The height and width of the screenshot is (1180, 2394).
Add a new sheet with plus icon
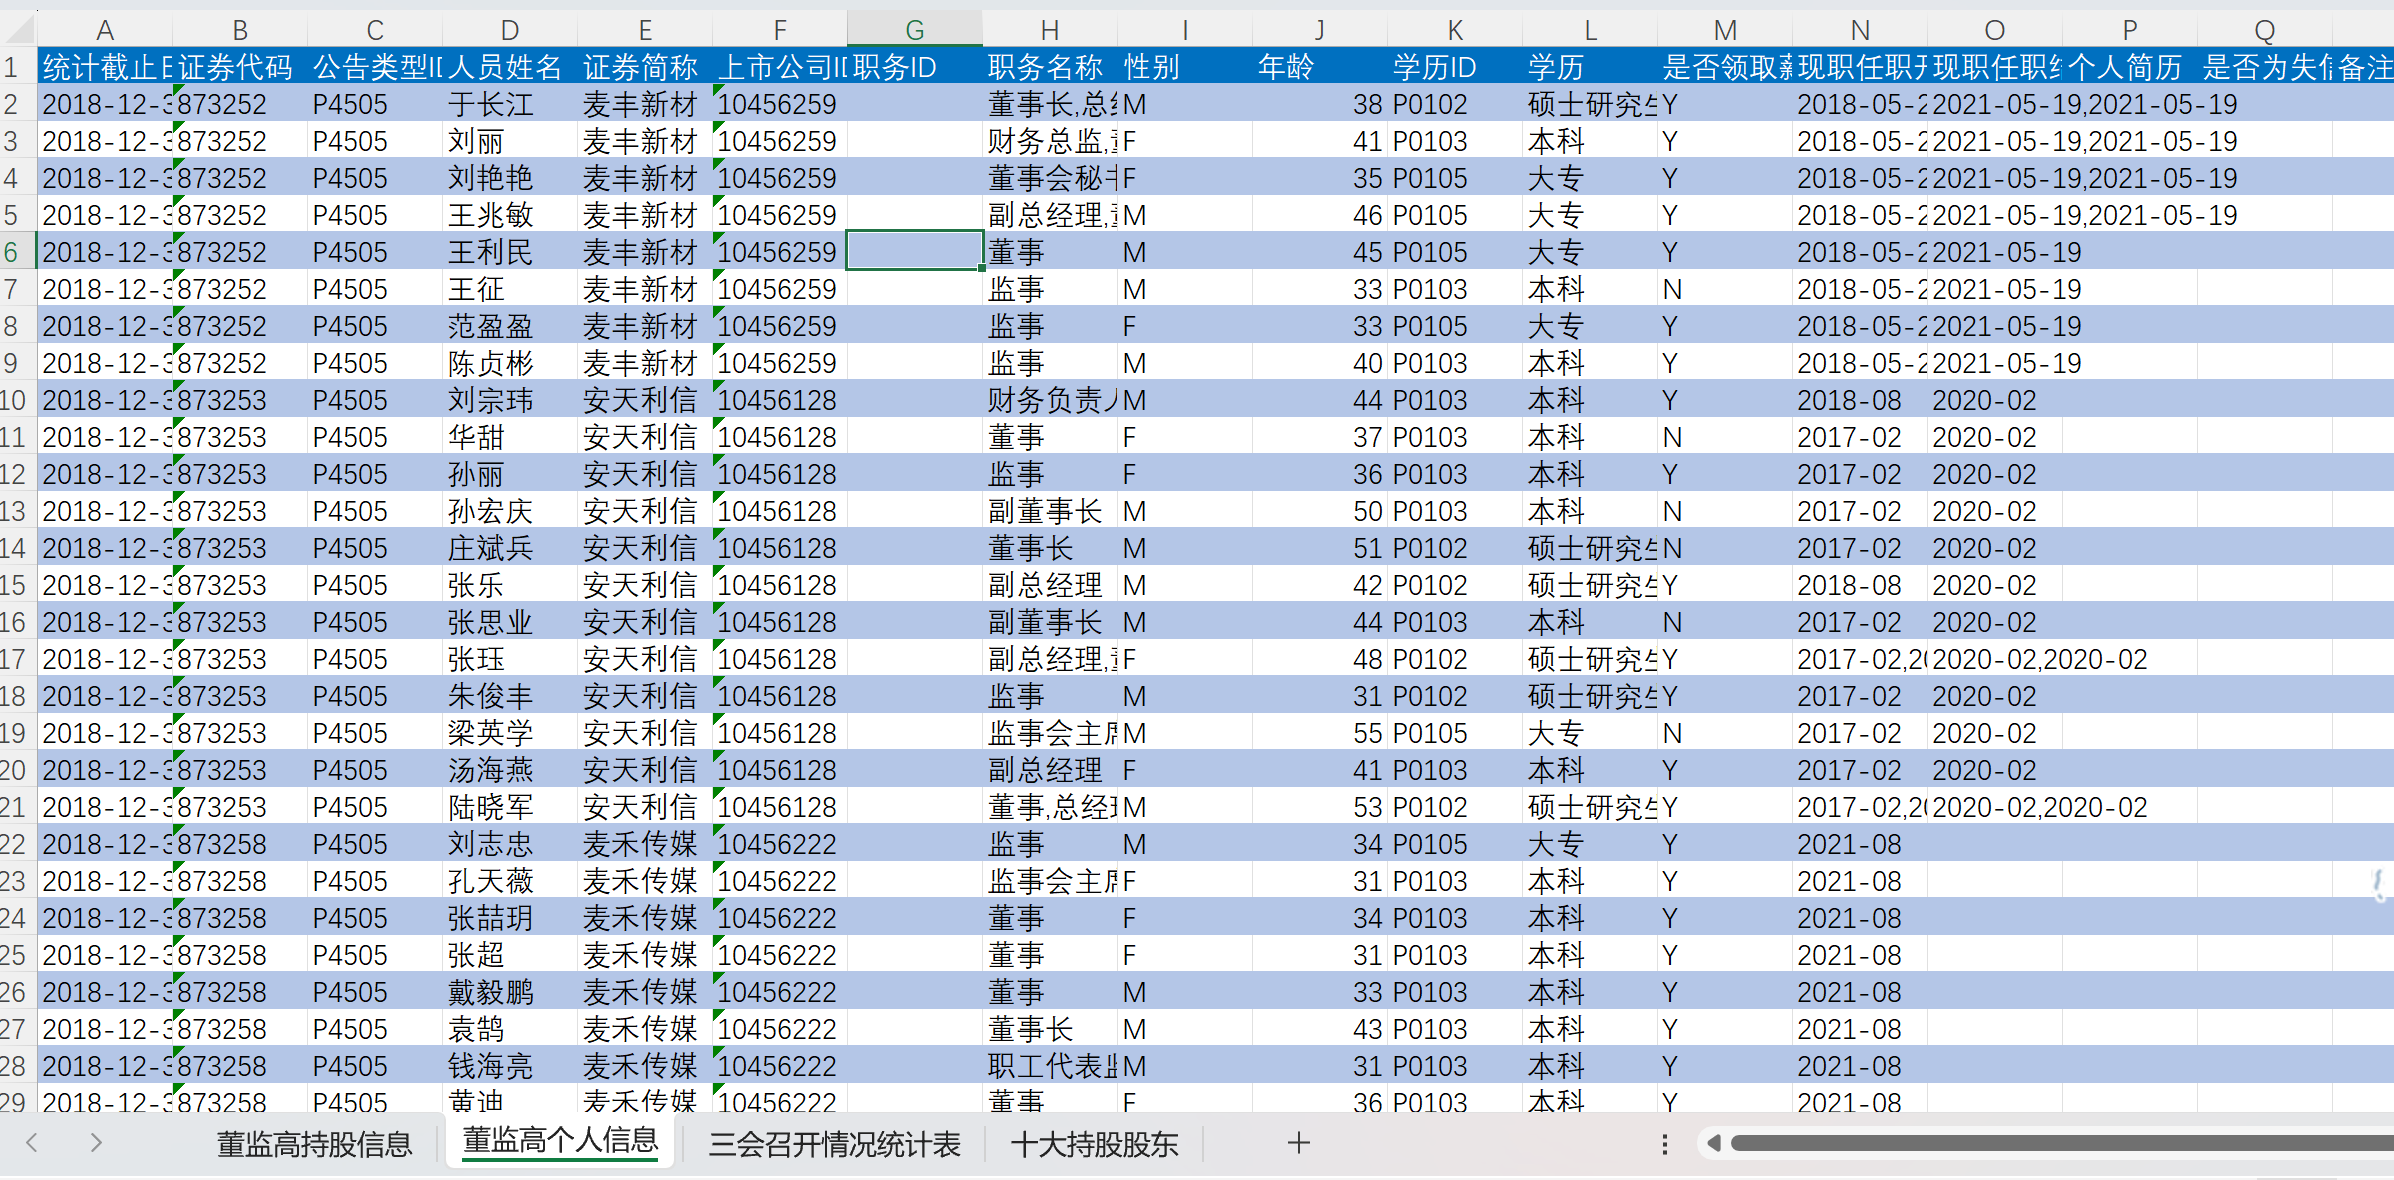coord(1298,1142)
